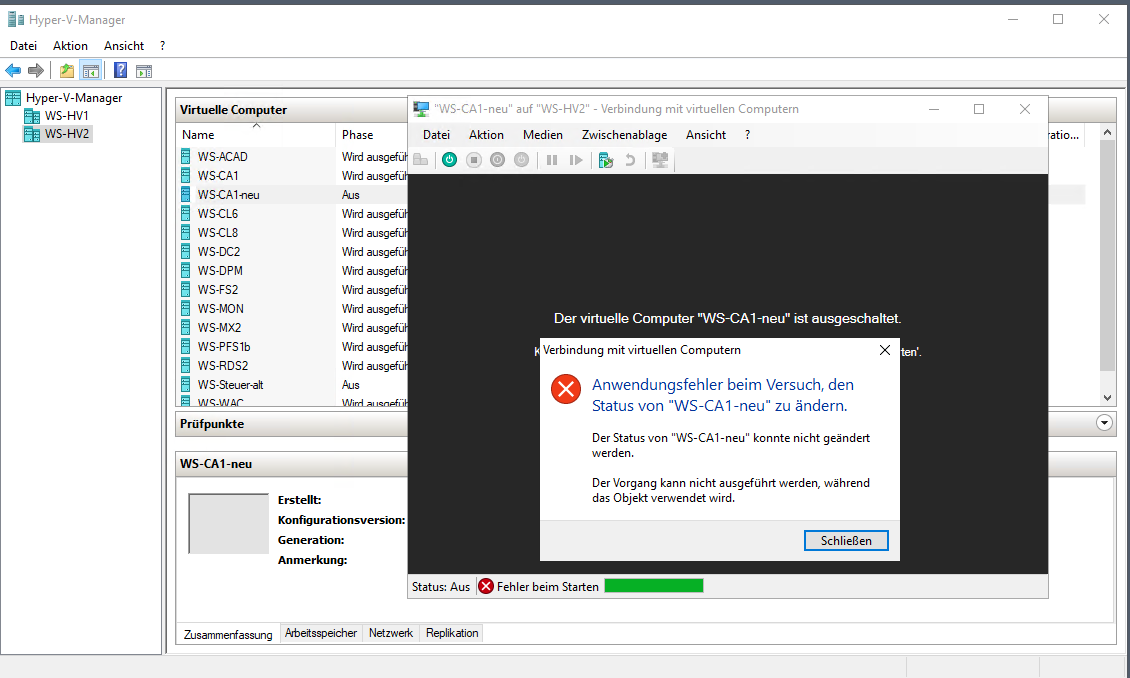Click the Name column header

(x=255, y=135)
